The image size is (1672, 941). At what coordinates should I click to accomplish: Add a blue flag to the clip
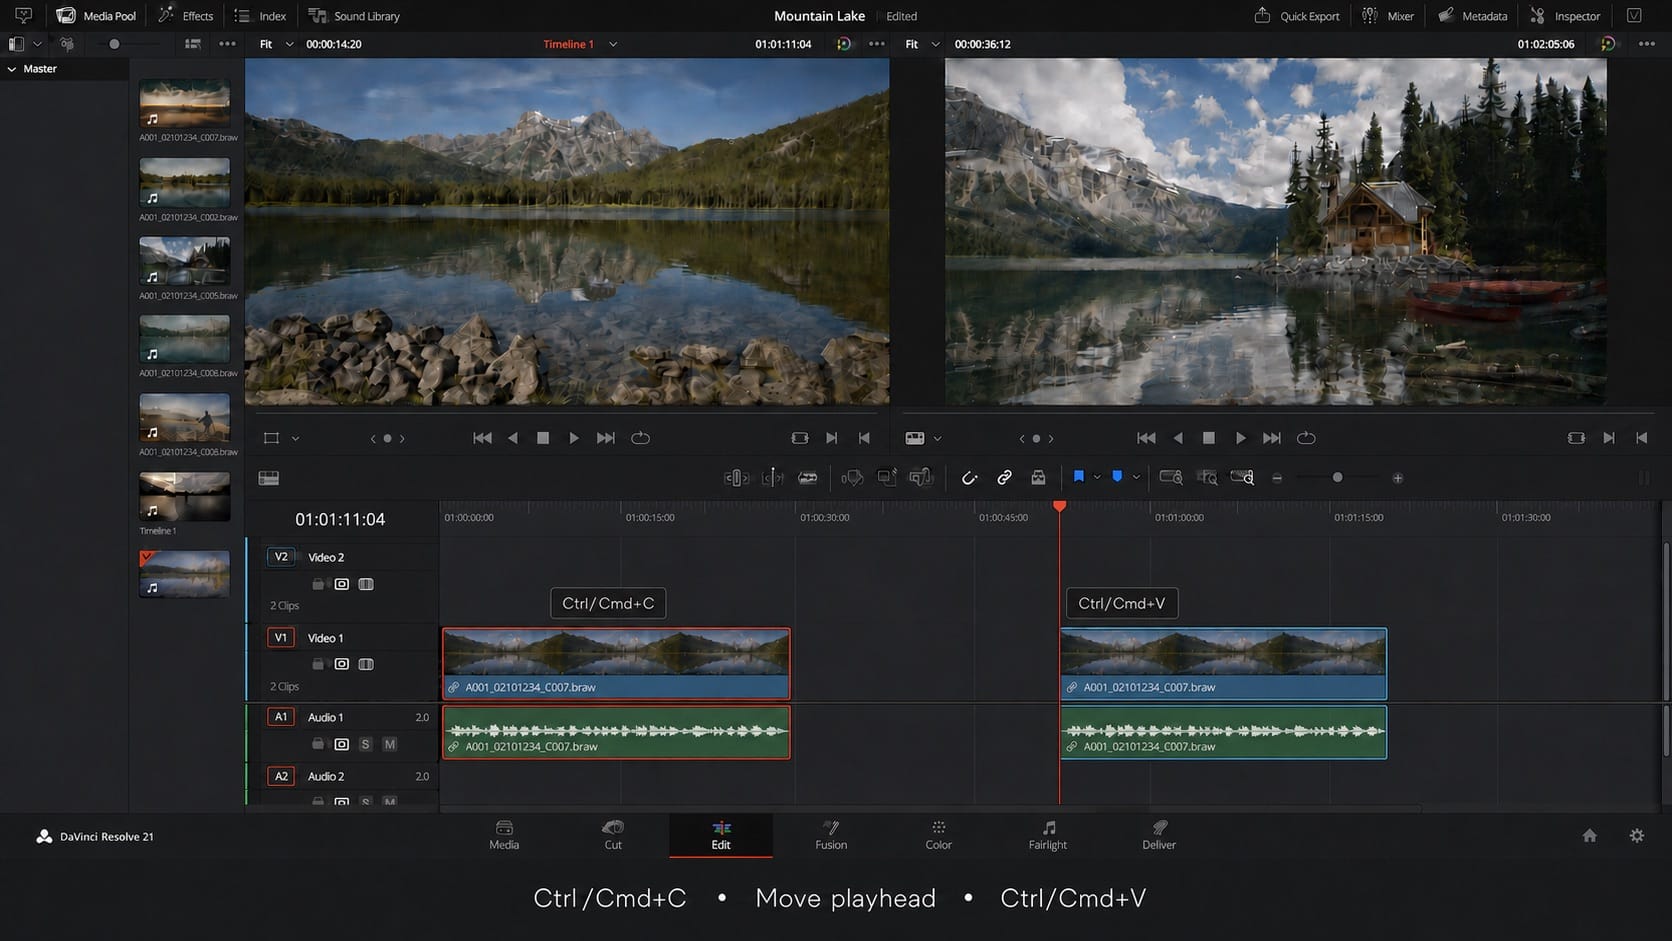pyautogui.click(x=1079, y=477)
